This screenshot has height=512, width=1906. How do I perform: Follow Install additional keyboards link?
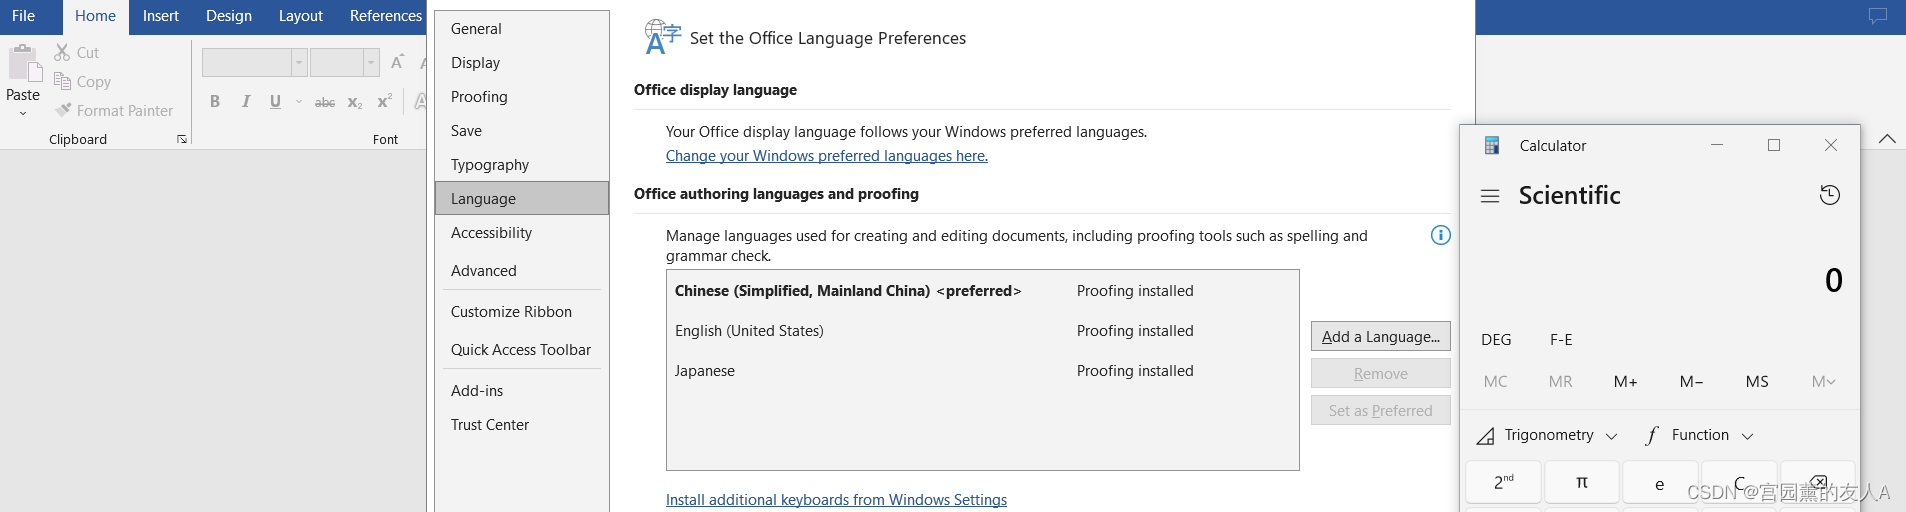pos(836,500)
